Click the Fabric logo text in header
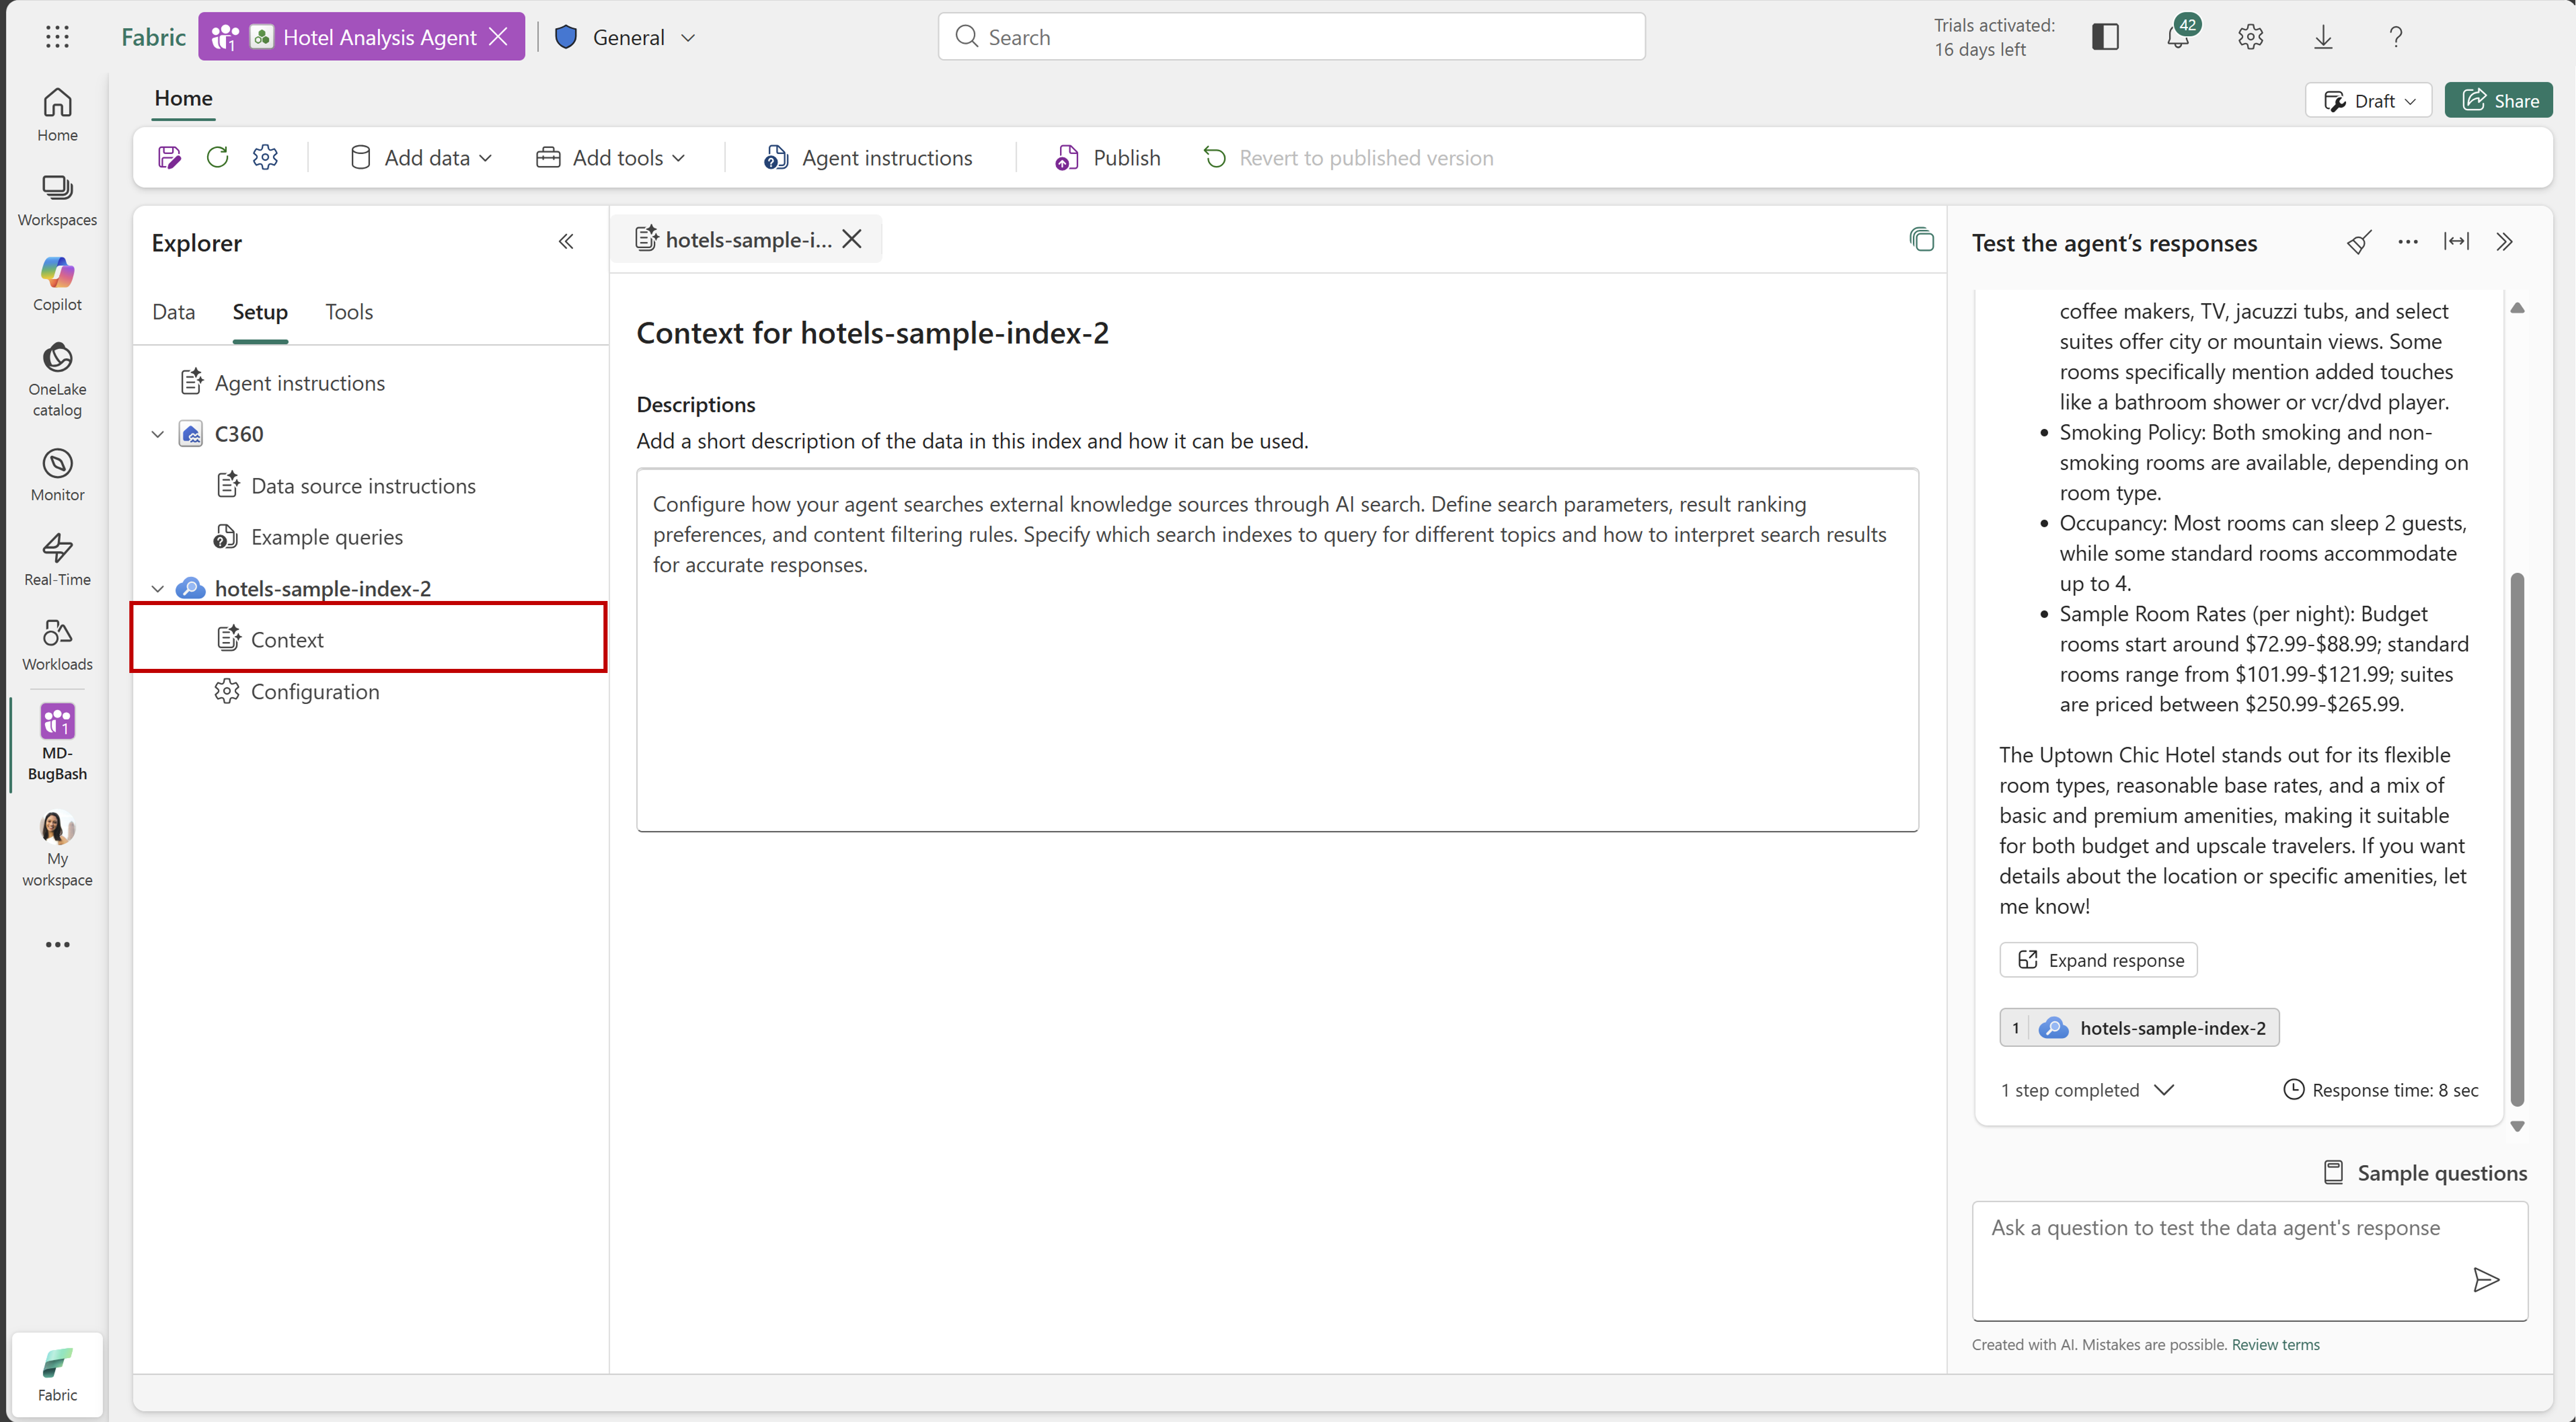Image resolution: width=2576 pixels, height=1422 pixels. click(153, 37)
